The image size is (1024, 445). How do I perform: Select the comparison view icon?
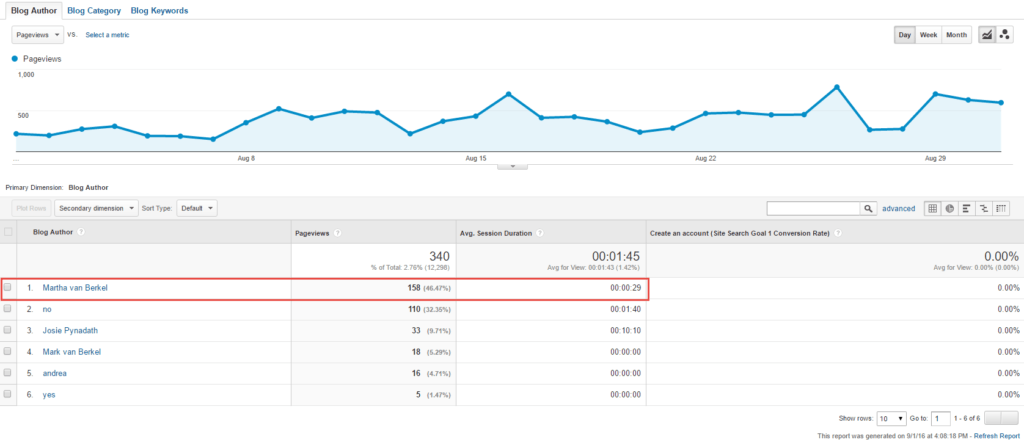pyautogui.click(x=984, y=208)
